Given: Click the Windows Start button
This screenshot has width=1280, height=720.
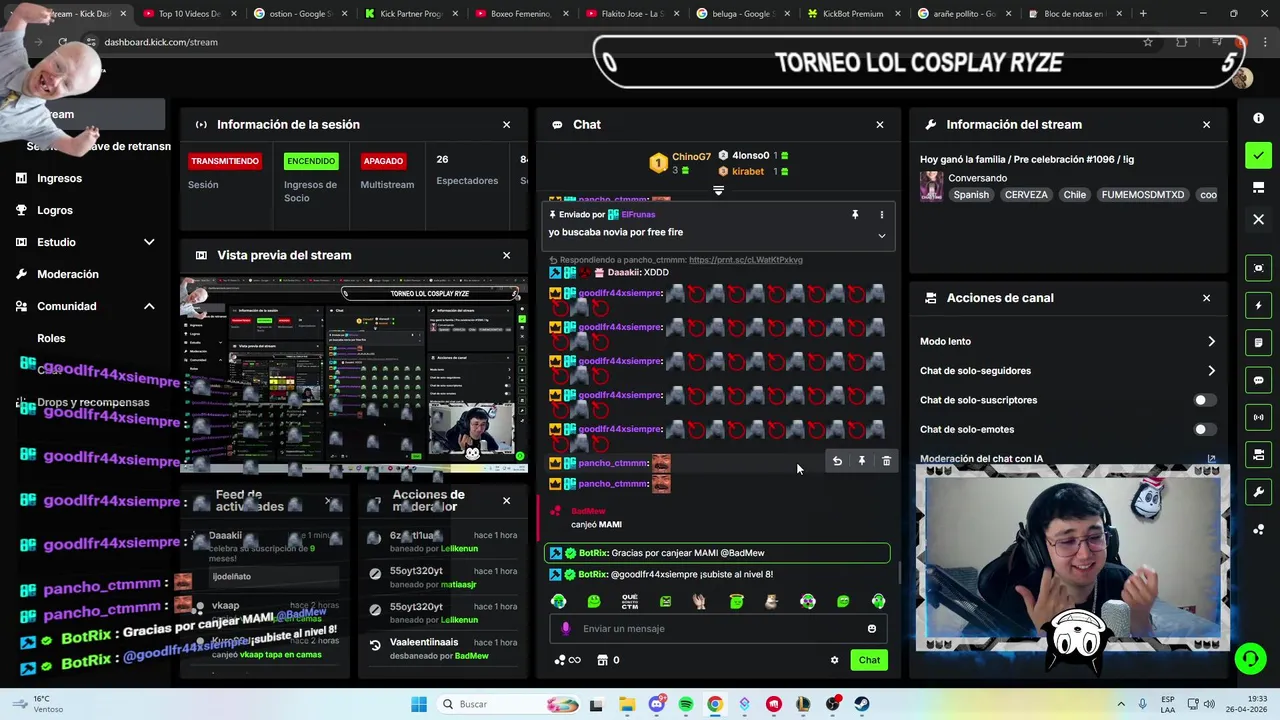Looking at the screenshot, I should [419, 704].
